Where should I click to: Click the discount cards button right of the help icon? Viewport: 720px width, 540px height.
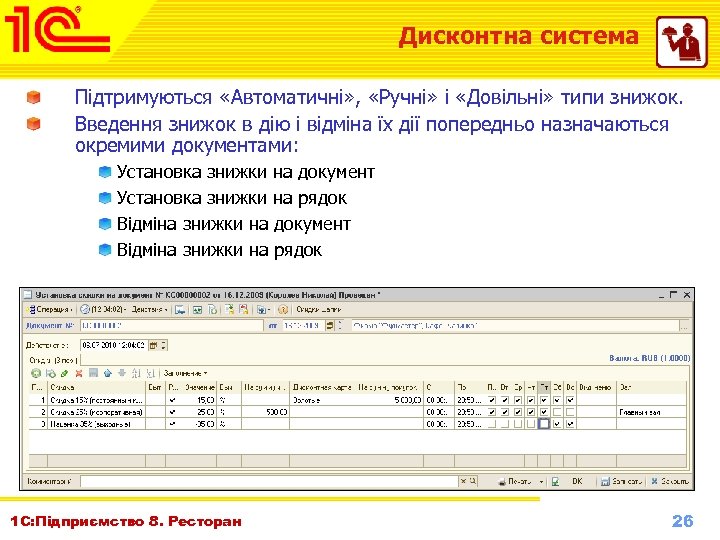tap(318, 309)
